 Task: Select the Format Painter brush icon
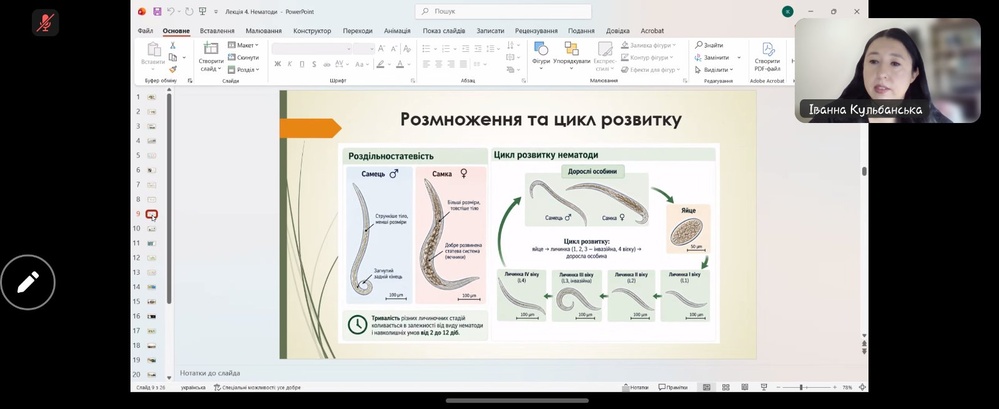pos(173,69)
